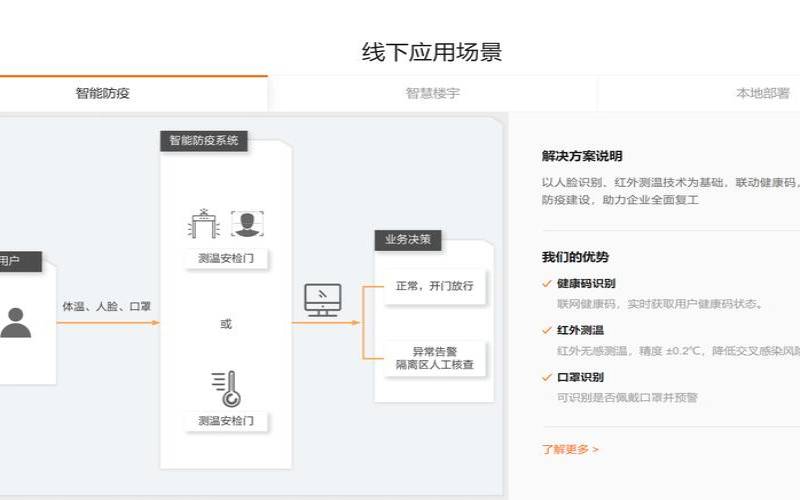This screenshot has width=800, height=500.
Task: Click the thermometer temperature icon
Action: click(x=226, y=388)
